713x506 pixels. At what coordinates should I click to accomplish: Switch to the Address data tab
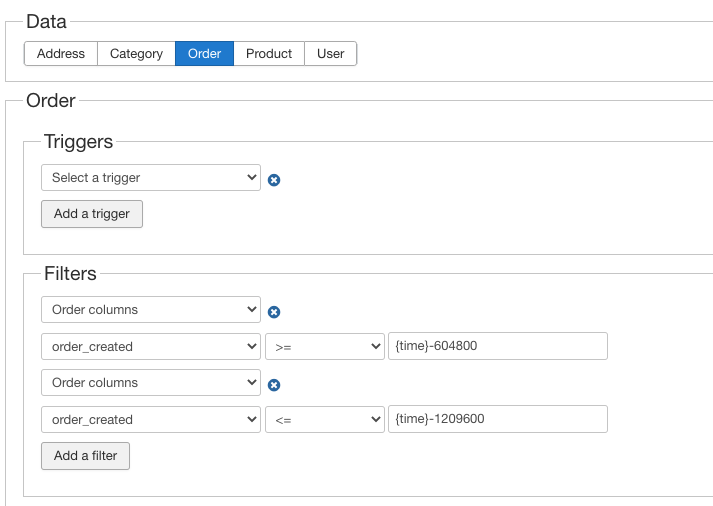(x=61, y=54)
